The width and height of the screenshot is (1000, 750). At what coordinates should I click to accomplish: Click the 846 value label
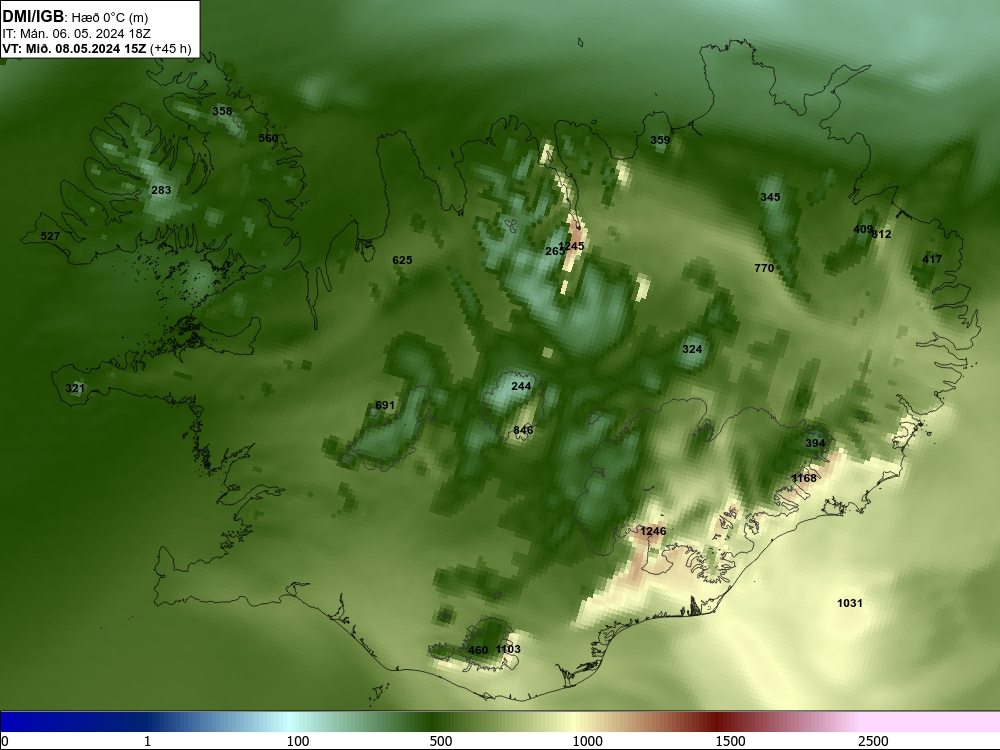coord(523,430)
